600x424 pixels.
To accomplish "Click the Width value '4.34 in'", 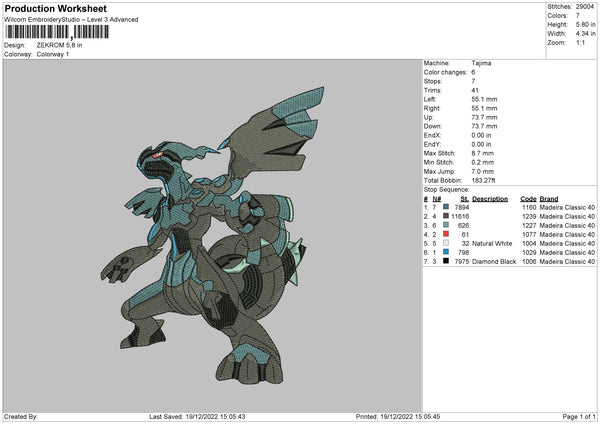I will click(585, 34).
